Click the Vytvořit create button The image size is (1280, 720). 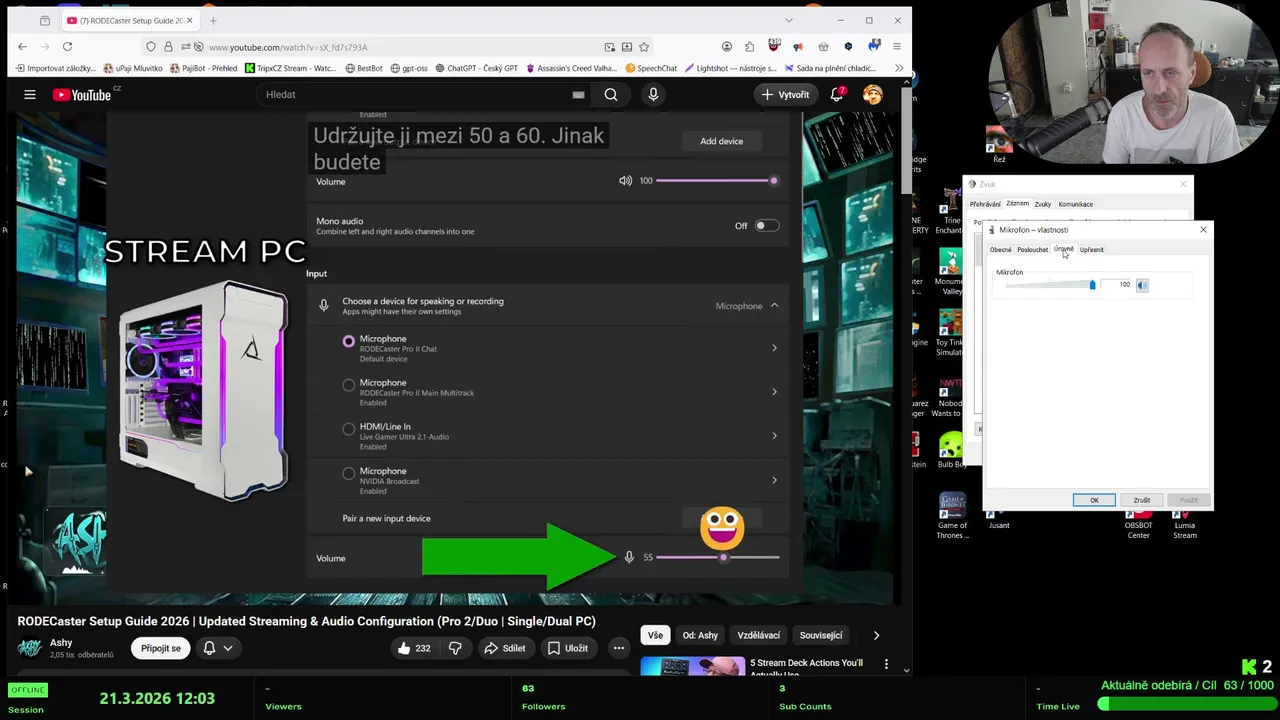coord(786,94)
